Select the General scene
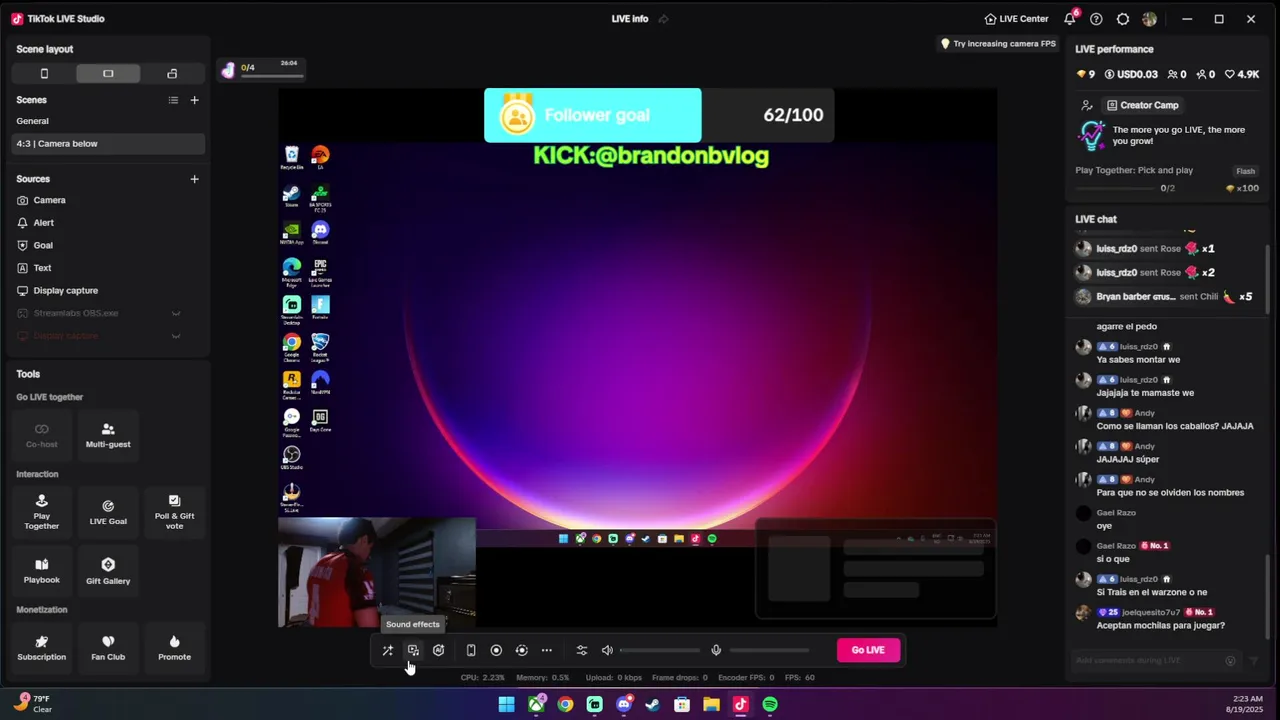Screen dimensions: 1280x720 click(x=108, y=121)
